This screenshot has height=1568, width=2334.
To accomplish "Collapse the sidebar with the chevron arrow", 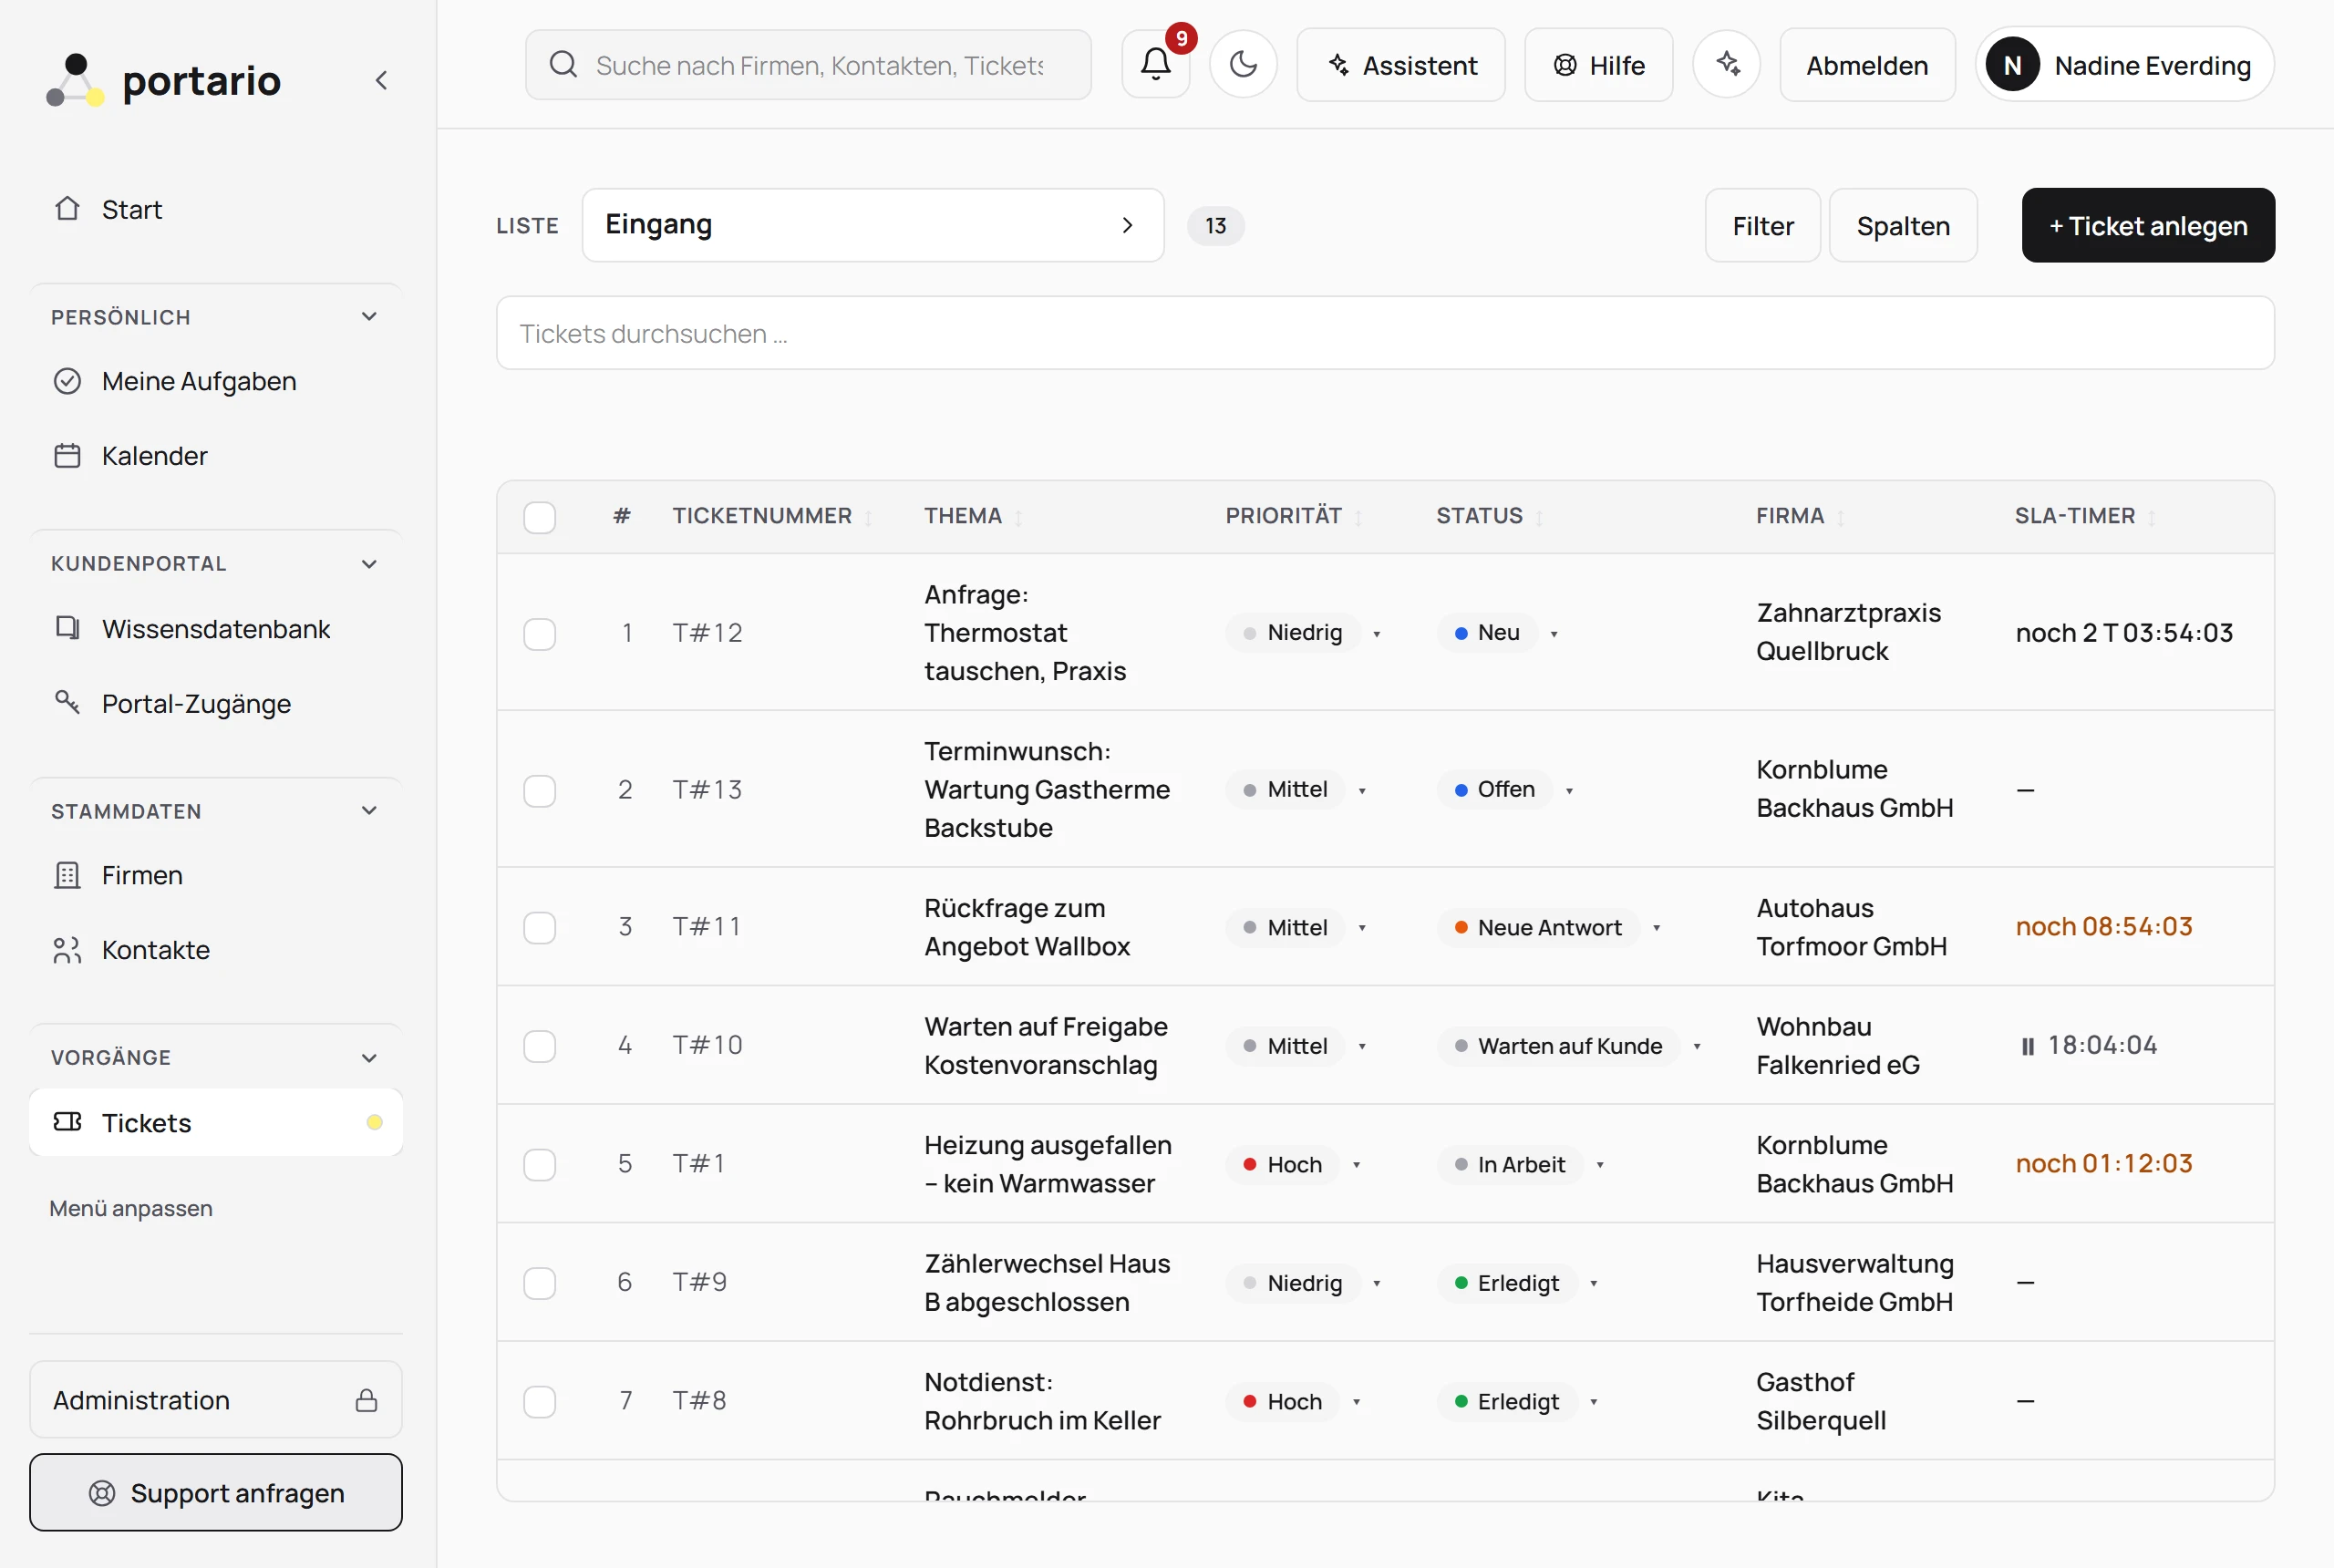I will [381, 80].
